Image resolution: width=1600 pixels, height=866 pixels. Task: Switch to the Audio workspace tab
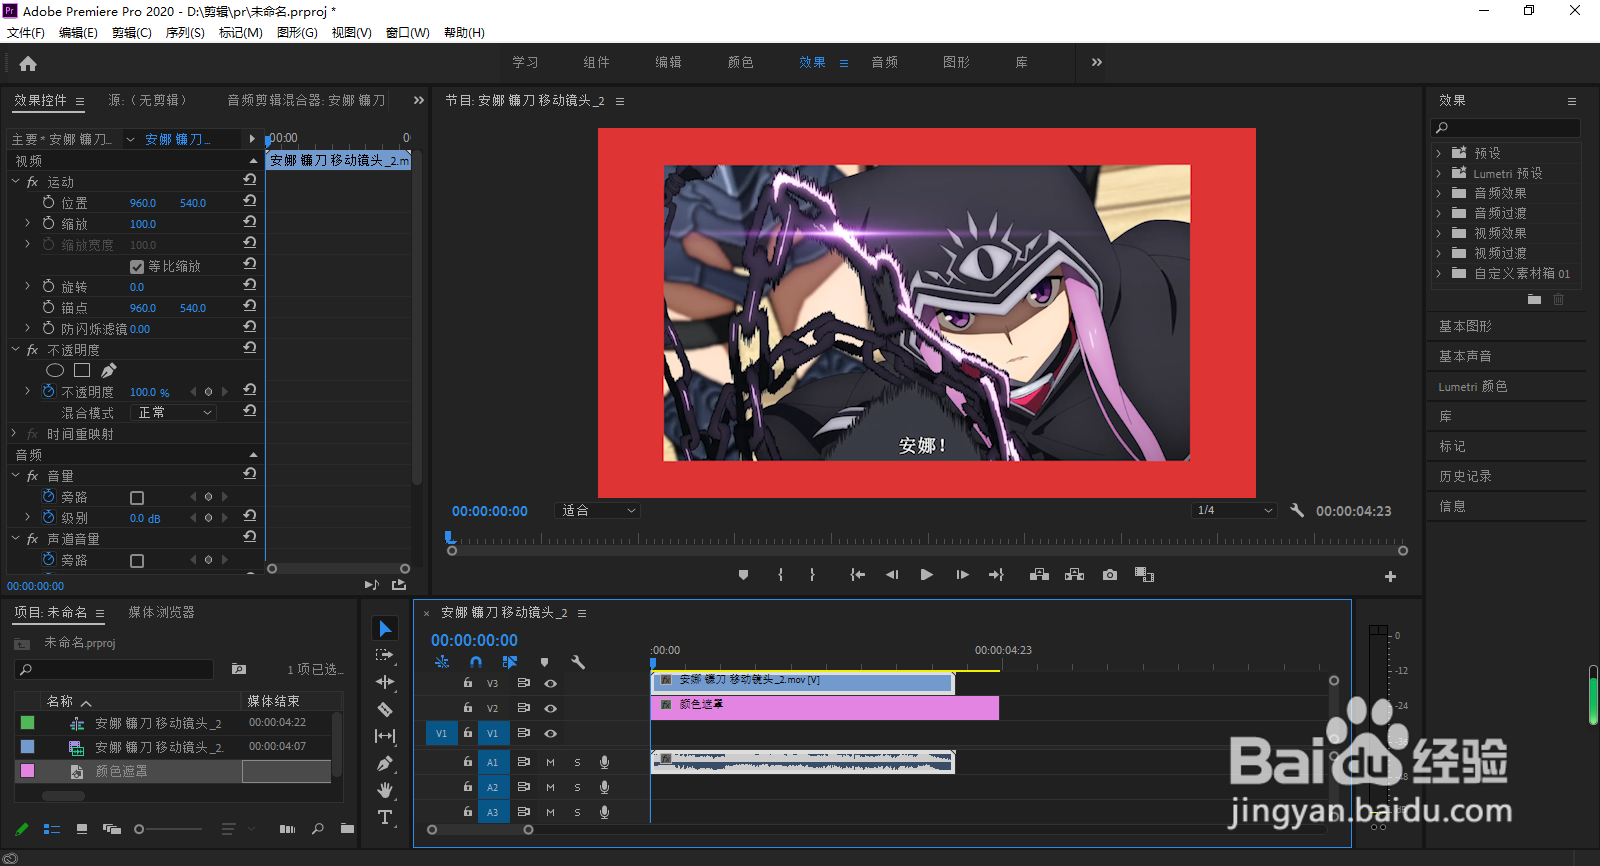tap(885, 62)
